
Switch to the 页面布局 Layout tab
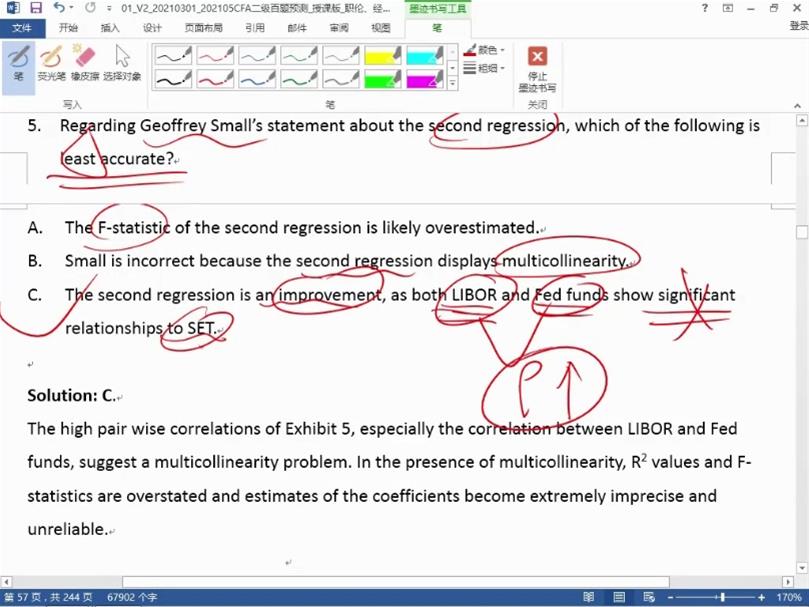[x=203, y=28]
